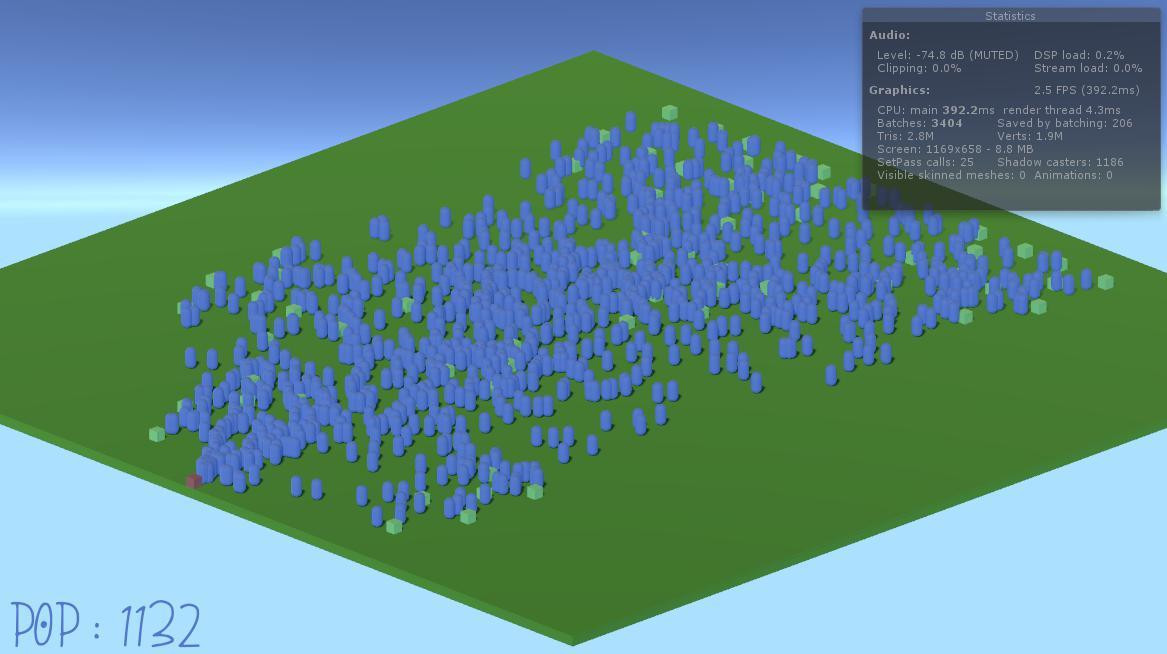The height and width of the screenshot is (654, 1167).
Task: Click the Clipping: 0.0% entry
Action: [919, 68]
